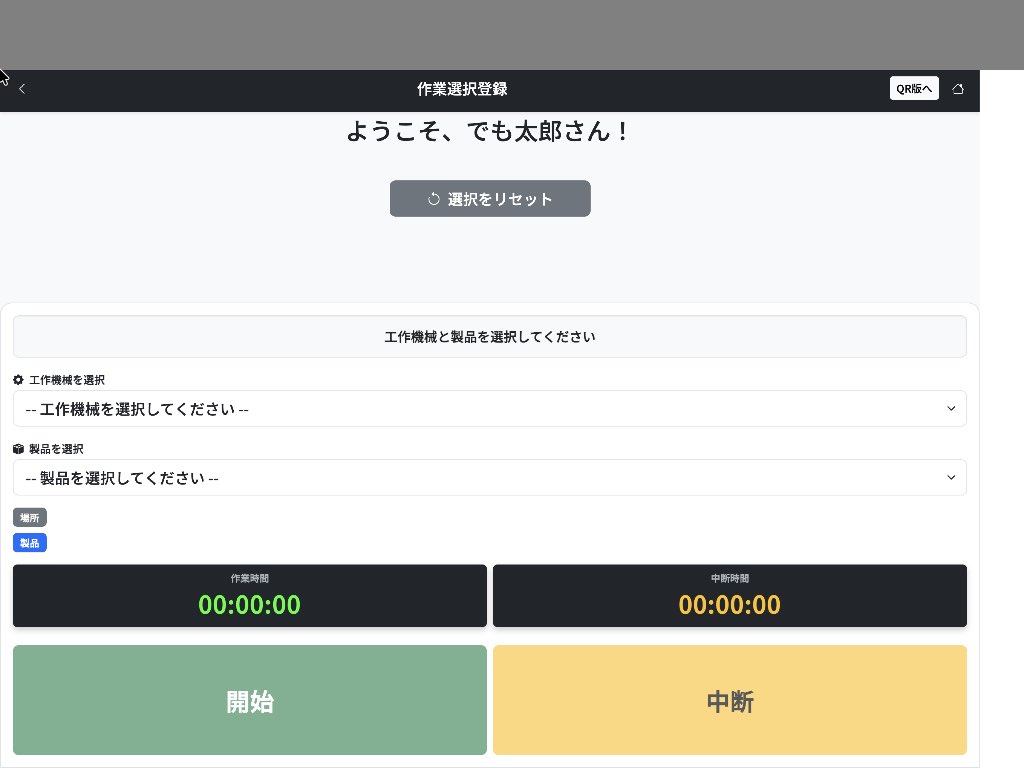Click the green 作業時間 timer display
The width and height of the screenshot is (1024, 768).
(x=250, y=596)
